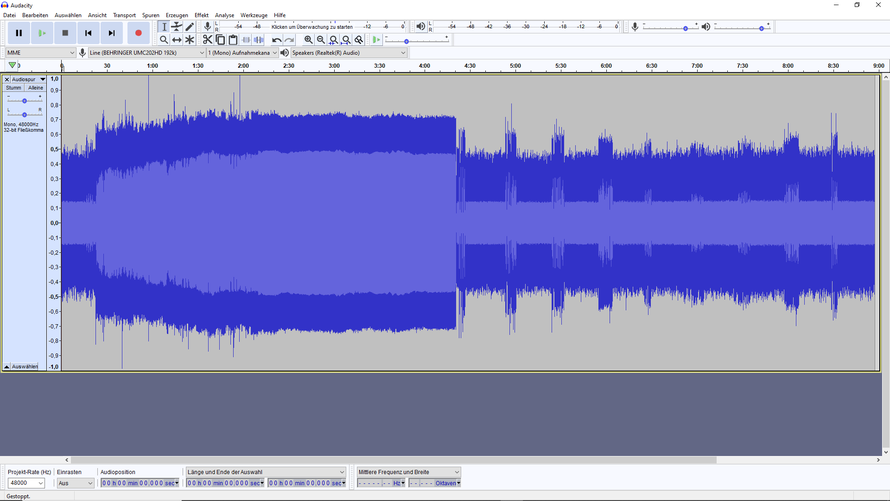Cut the selection with the scissors icon
The width and height of the screenshot is (890, 501).
(x=207, y=40)
